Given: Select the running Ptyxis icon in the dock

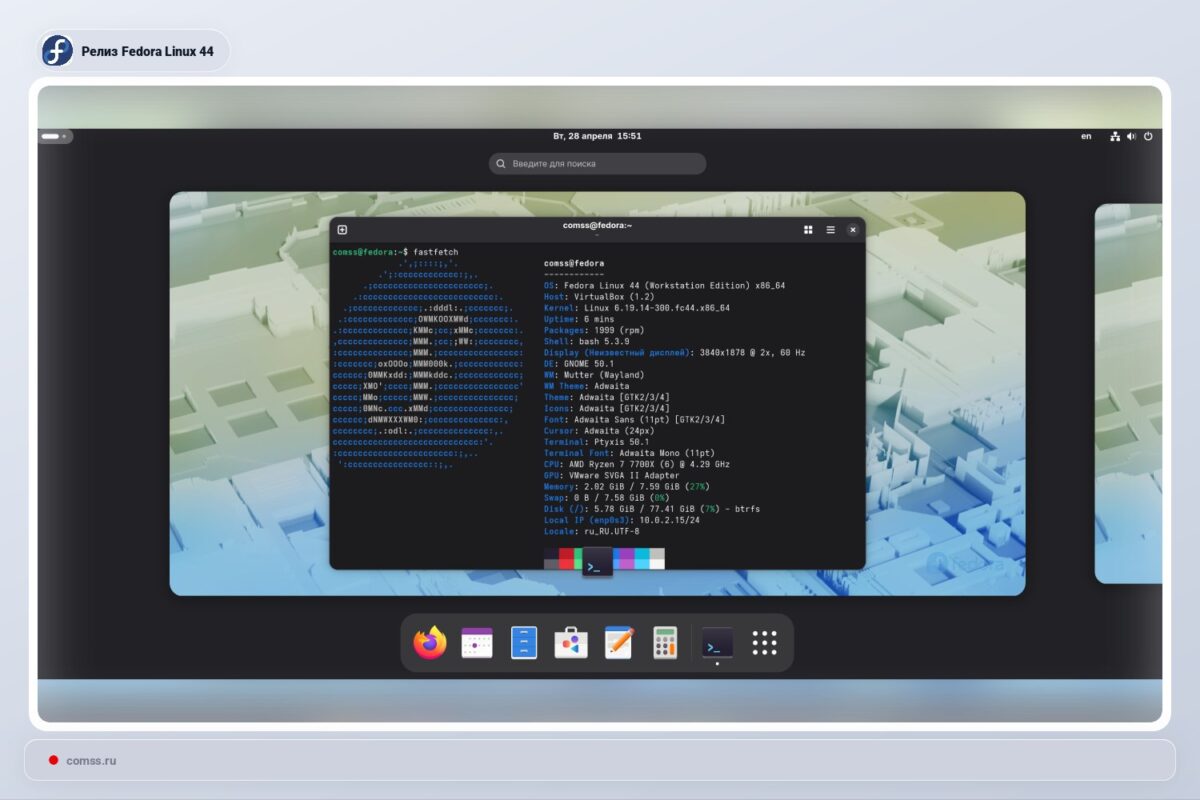Looking at the screenshot, I should tap(718, 642).
